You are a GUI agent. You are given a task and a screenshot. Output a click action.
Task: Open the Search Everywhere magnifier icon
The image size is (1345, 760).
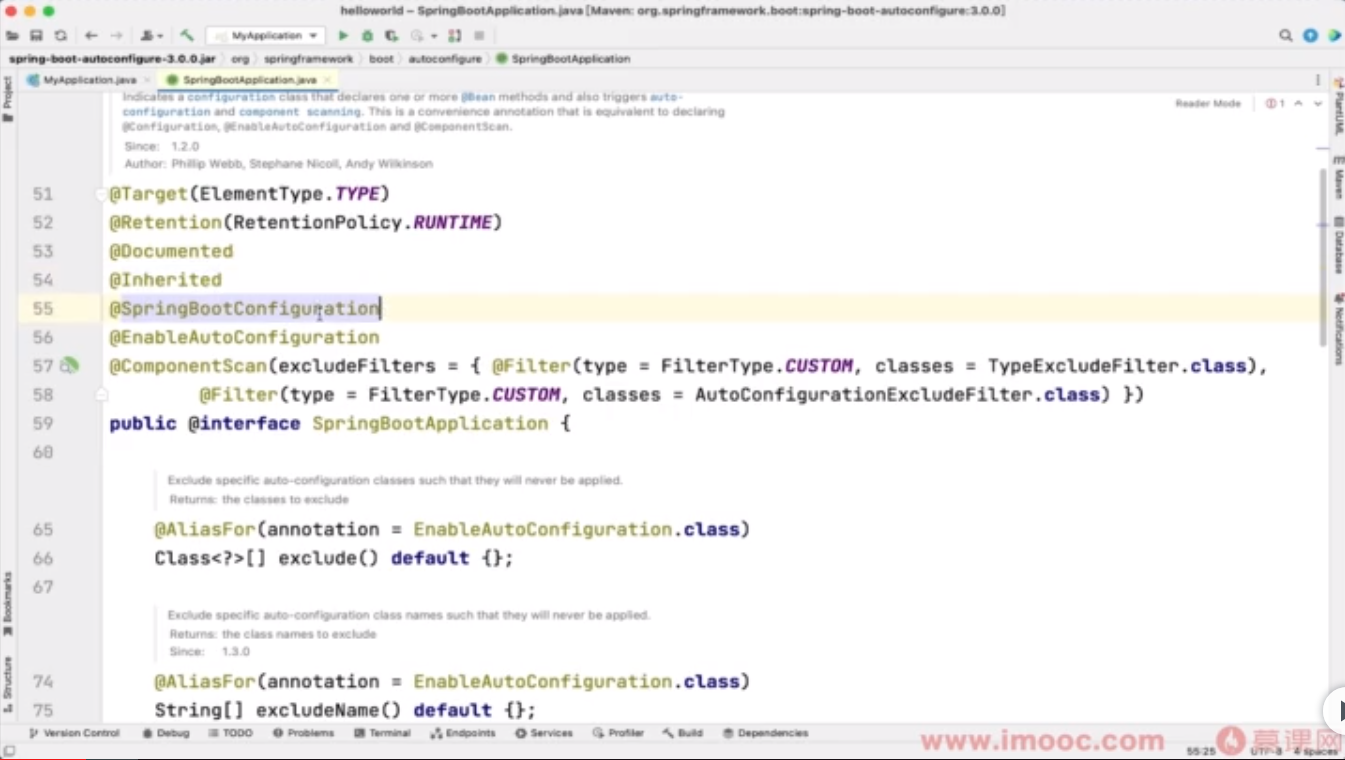pyautogui.click(x=1286, y=35)
